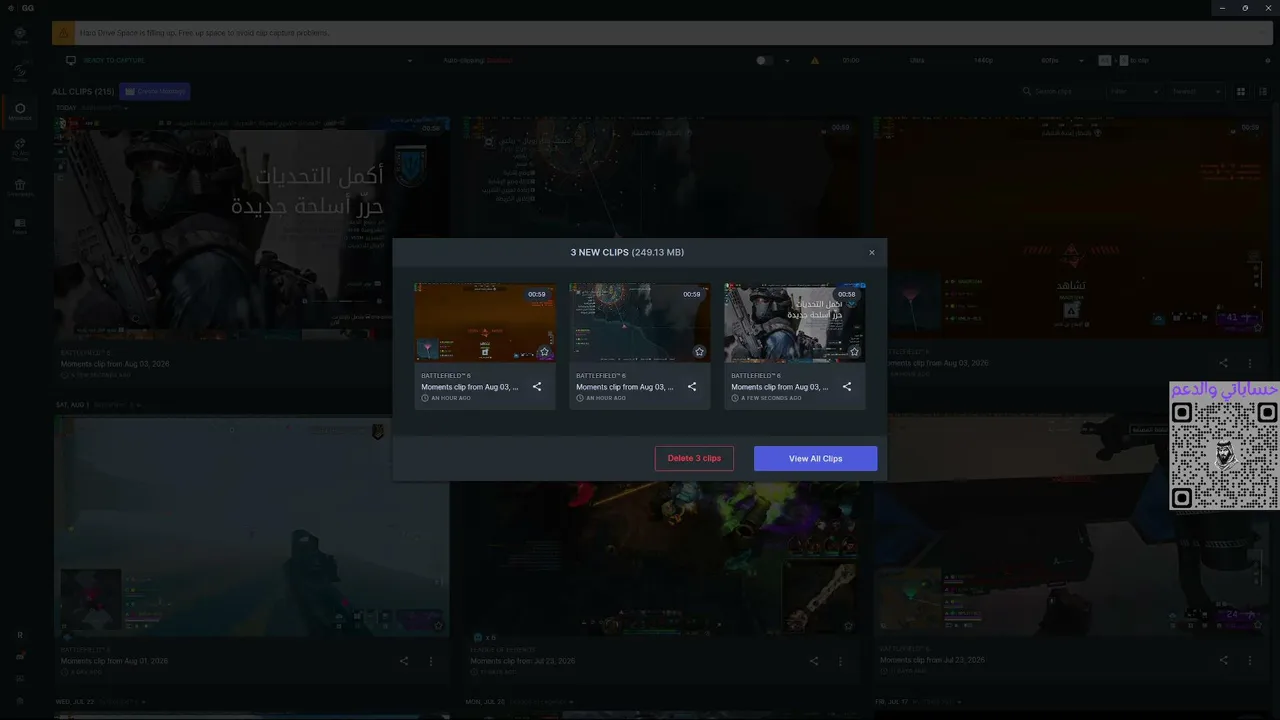
Task: Click the Create Montage button
Action: click(x=155, y=92)
